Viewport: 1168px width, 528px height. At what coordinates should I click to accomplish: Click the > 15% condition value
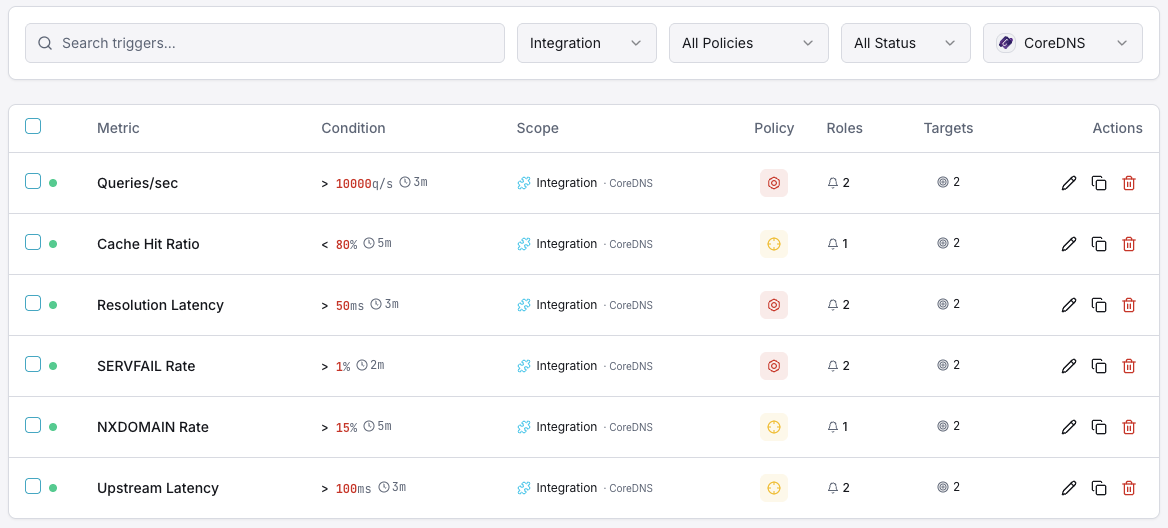[x=339, y=427]
